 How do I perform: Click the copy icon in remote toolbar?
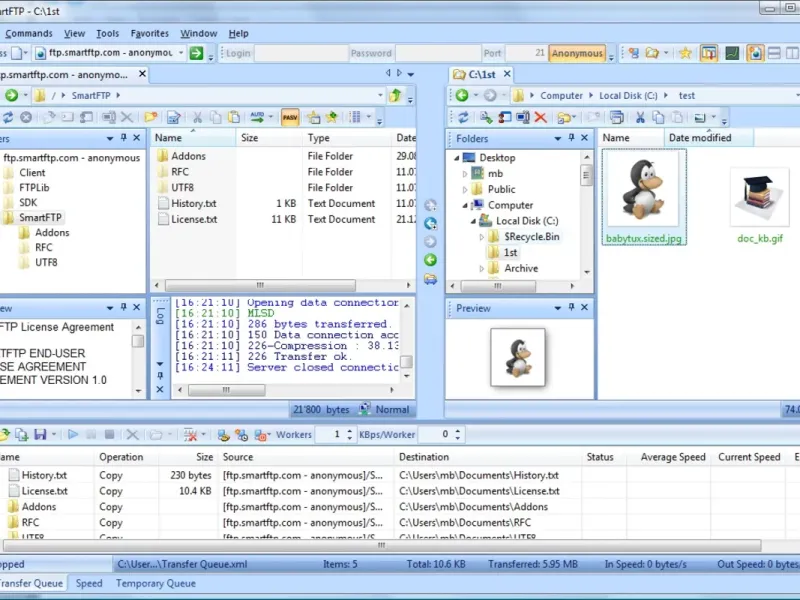coord(216,117)
